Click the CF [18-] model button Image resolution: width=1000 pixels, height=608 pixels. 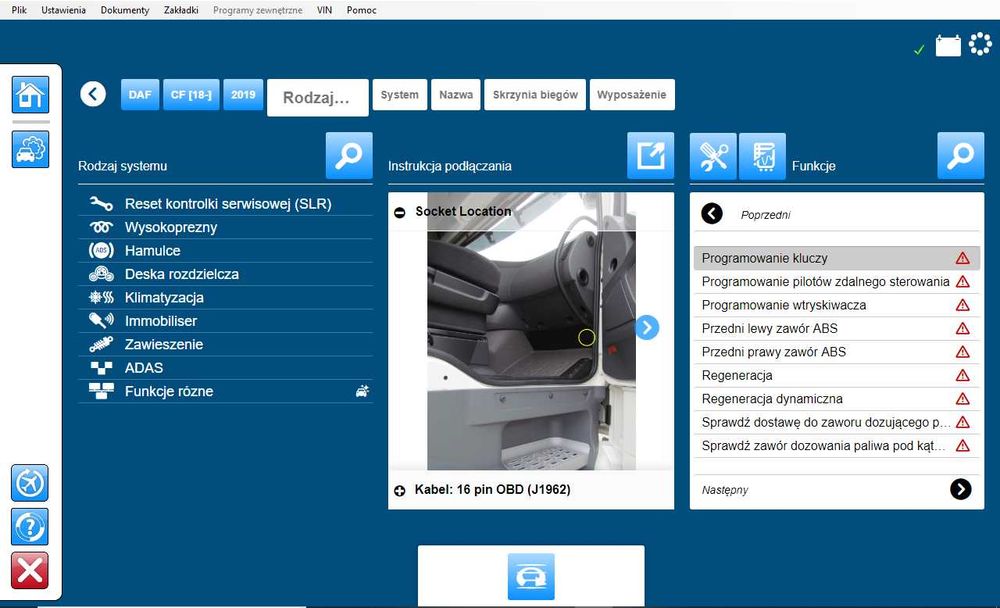tap(191, 94)
